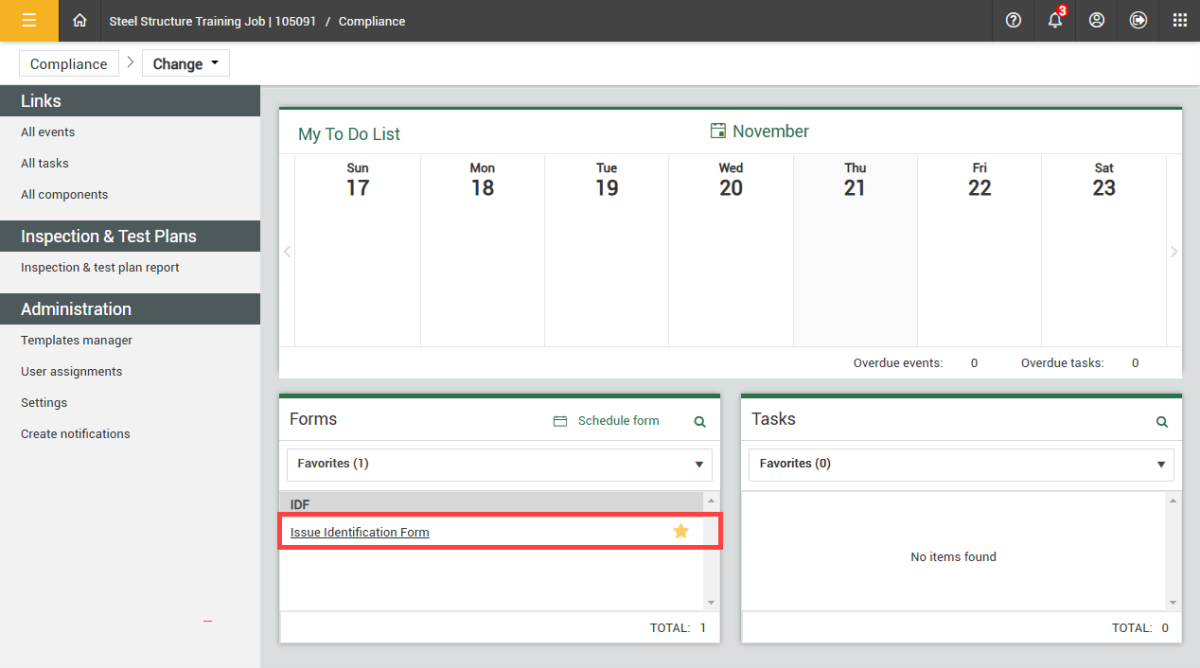Screen dimensions: 1200x668
Task: Expand the Change dropdown
Action: pyautogui.click(x=186, y=64)
